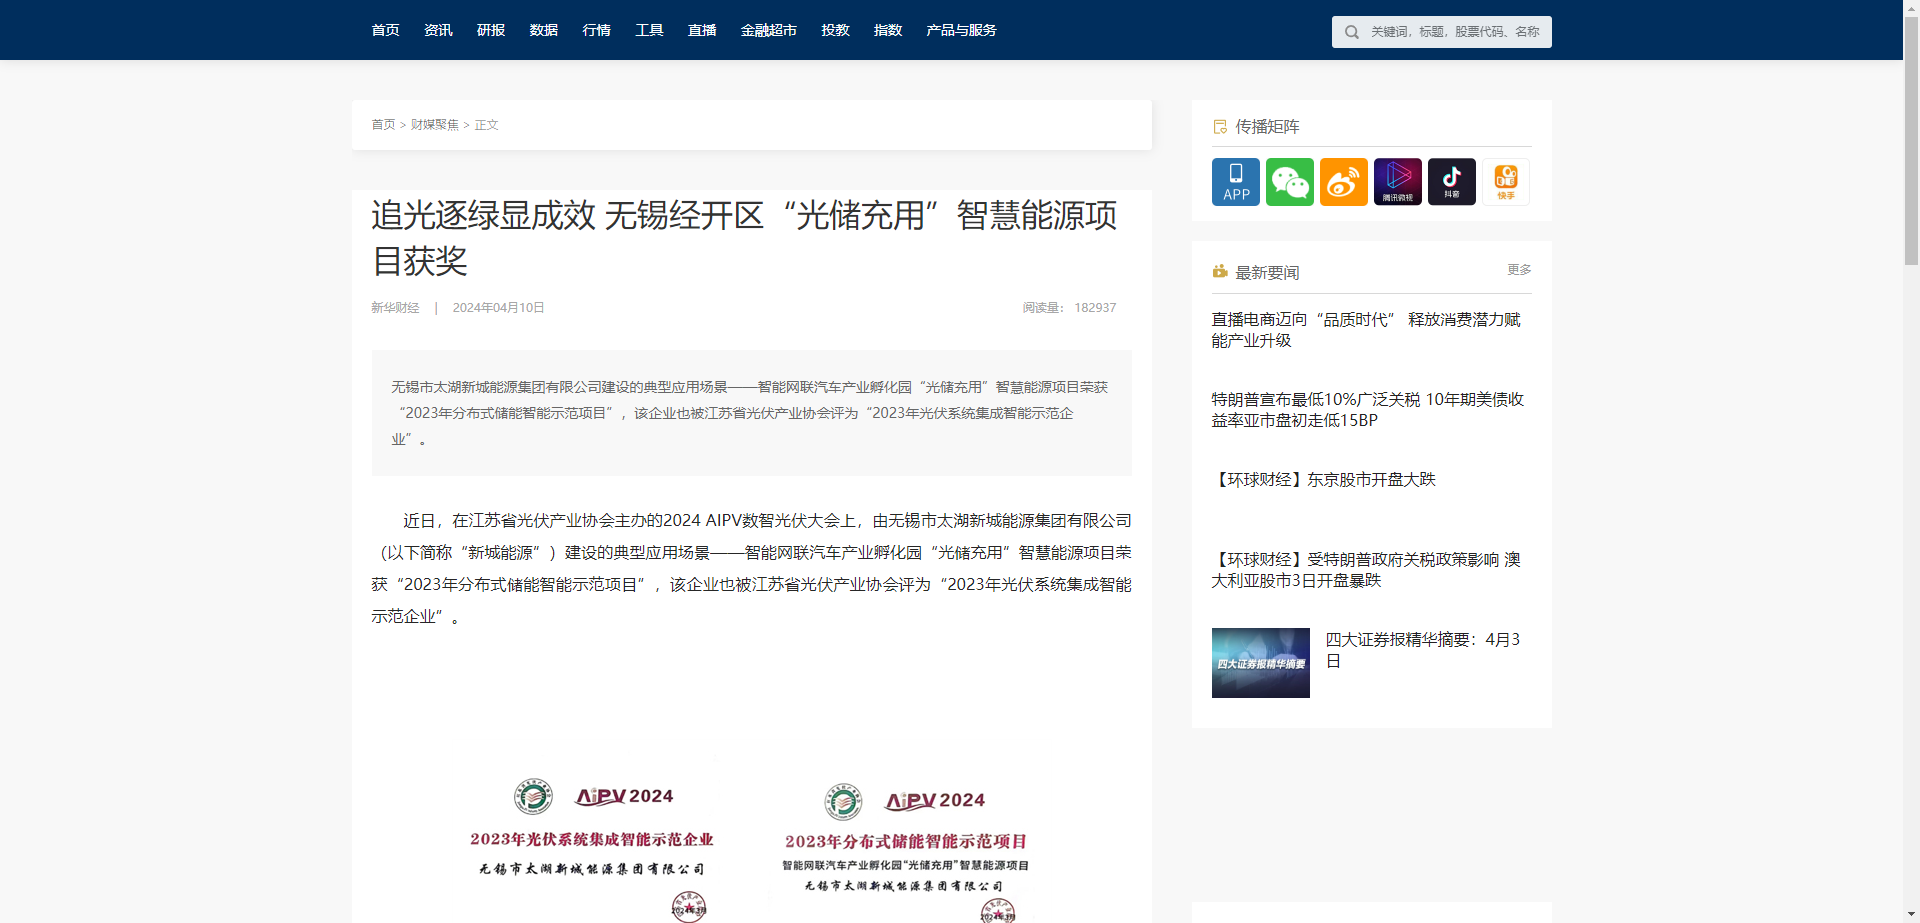Screen dimensions: 1920x923
Task: Open the APP download icon
Action: pyautogui.click(x=1236, y=182)
